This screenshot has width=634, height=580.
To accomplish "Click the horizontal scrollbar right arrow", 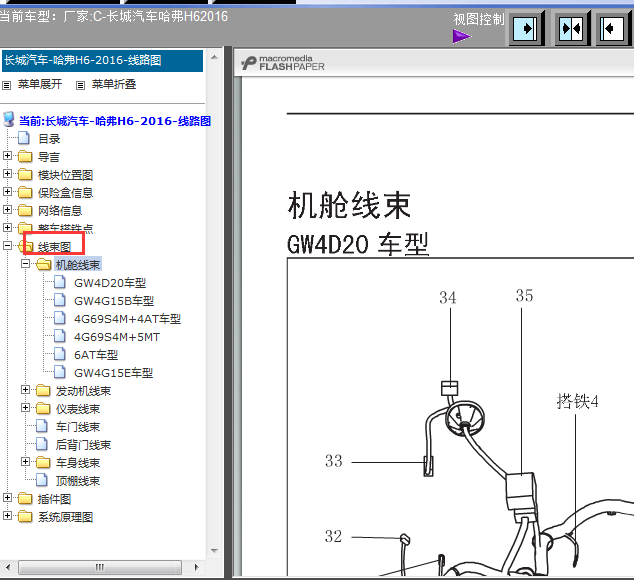I will (196, 567).
